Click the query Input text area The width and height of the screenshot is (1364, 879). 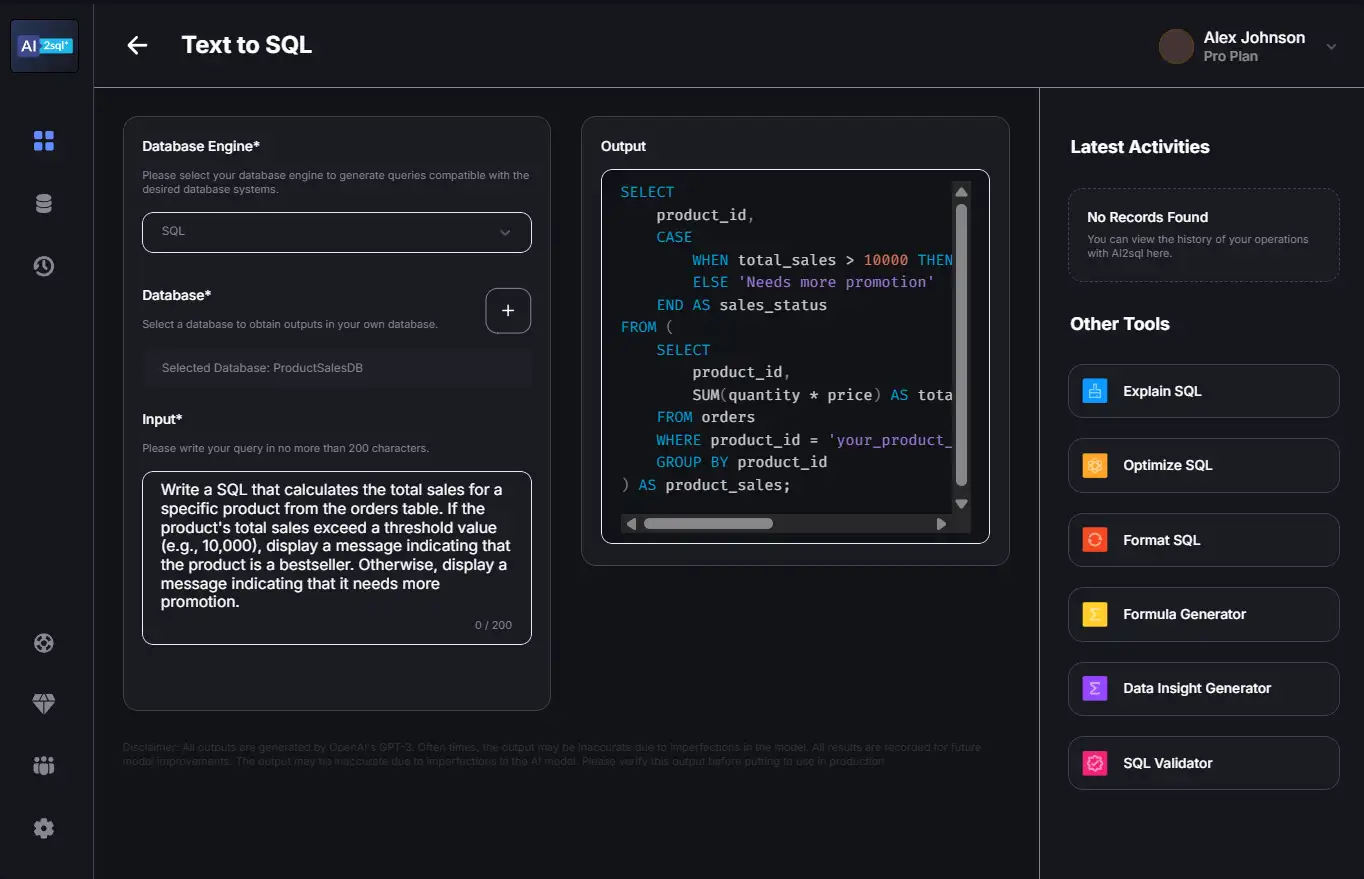tap(336, 557)
